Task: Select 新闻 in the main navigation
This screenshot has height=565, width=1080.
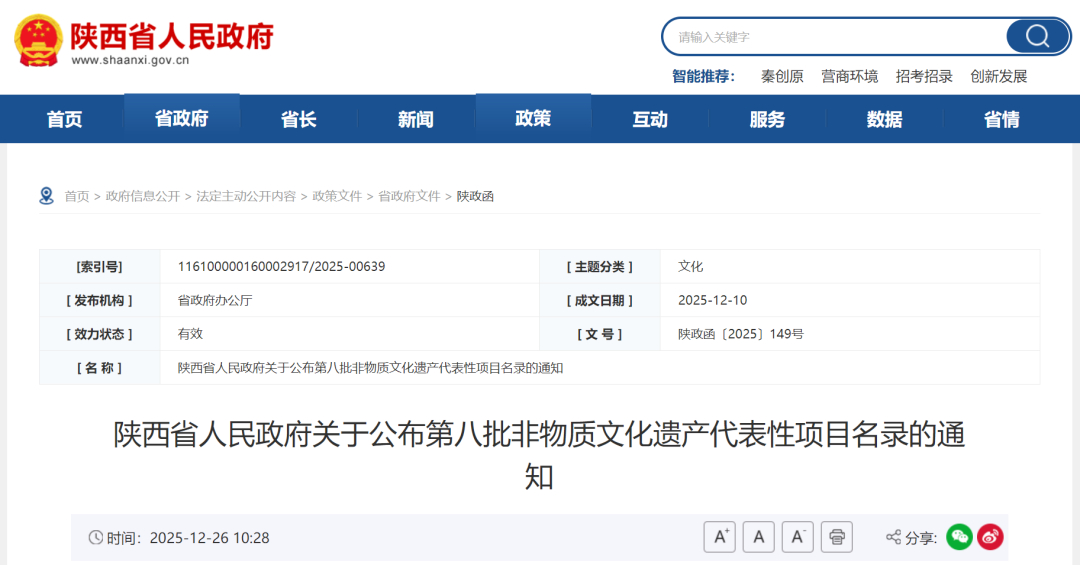Action: (415, 120)
